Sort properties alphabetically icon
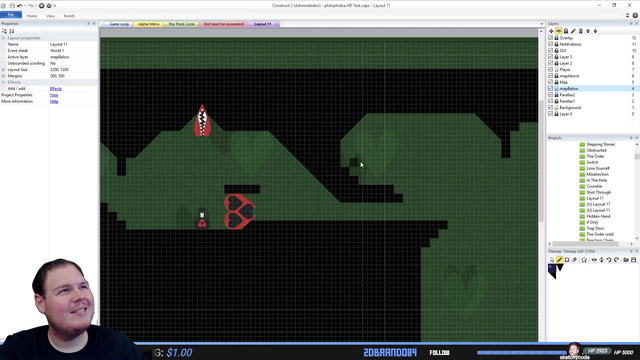Screen dimensions: 640x360 [12, 31]
